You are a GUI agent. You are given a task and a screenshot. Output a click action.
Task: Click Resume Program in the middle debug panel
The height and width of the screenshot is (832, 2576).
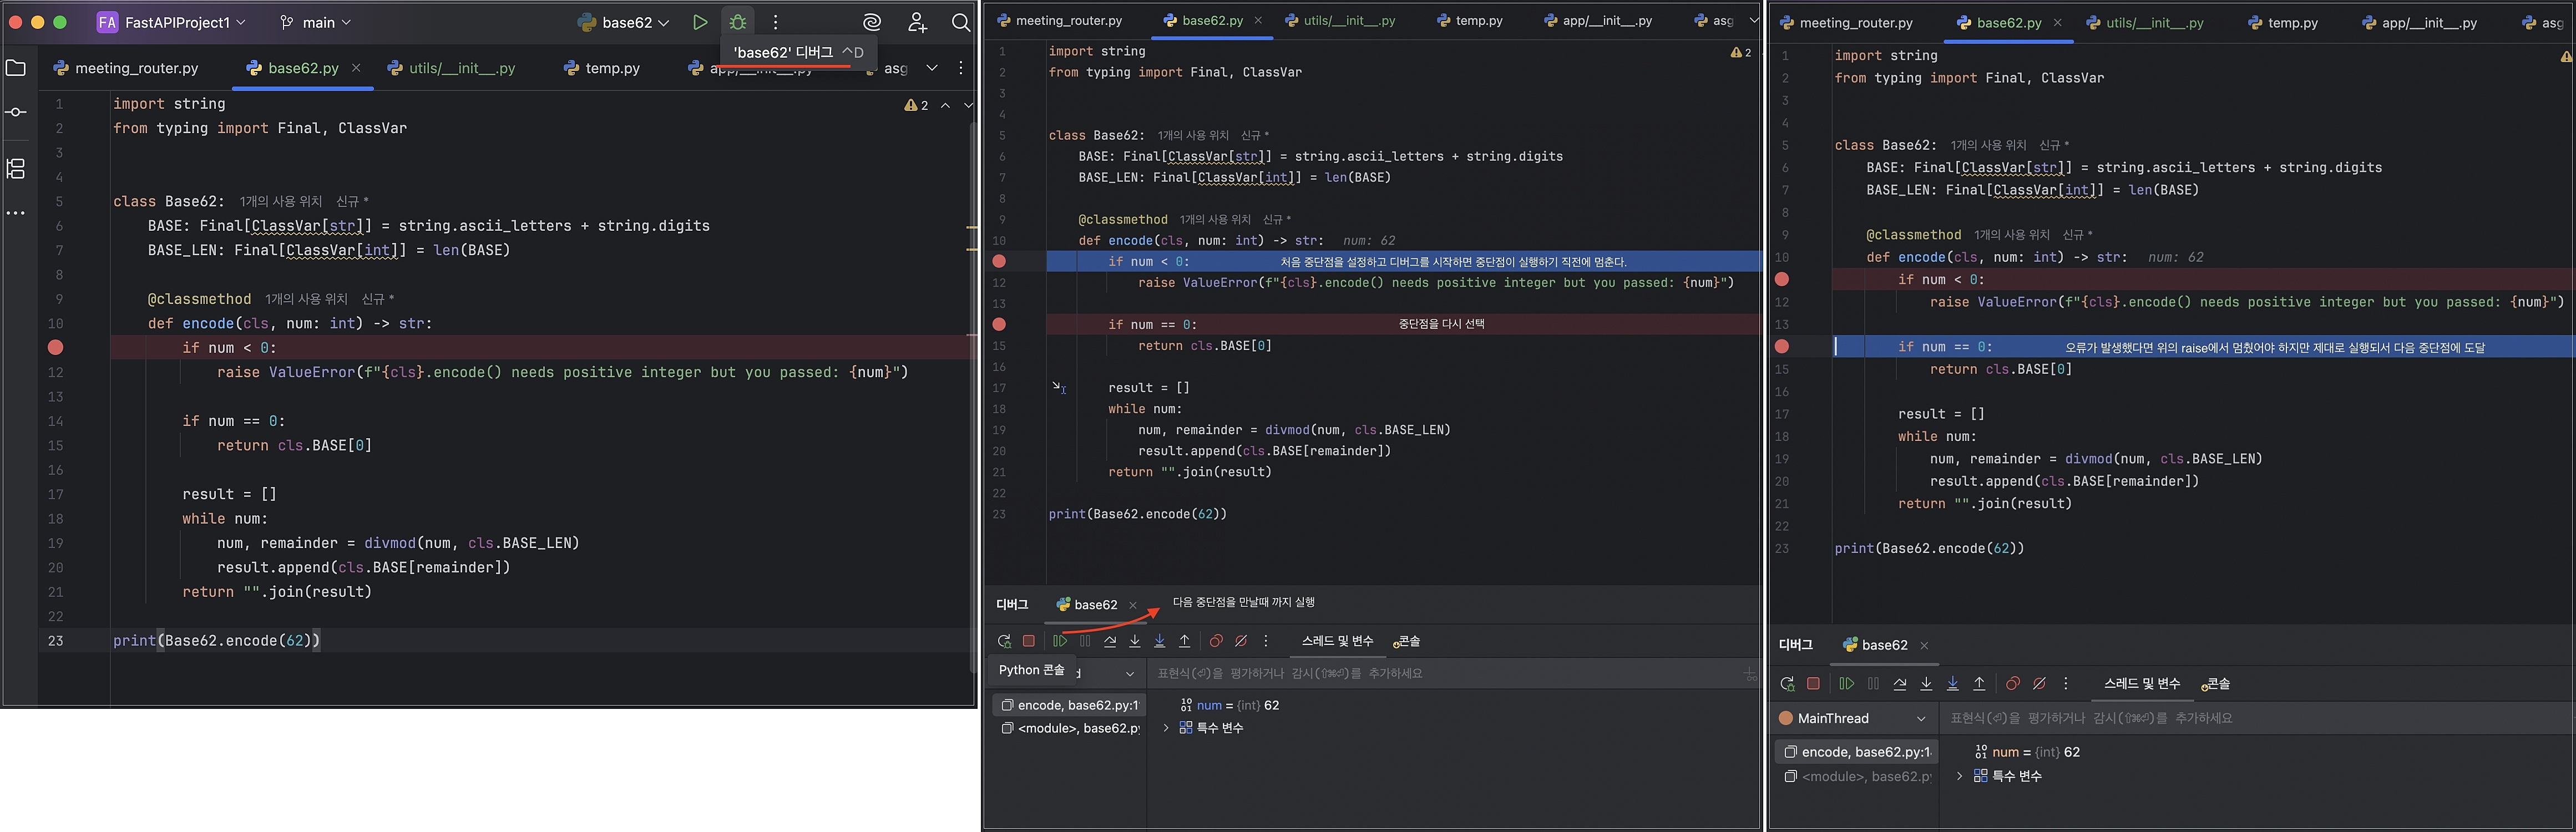[x=1059, y=641]
